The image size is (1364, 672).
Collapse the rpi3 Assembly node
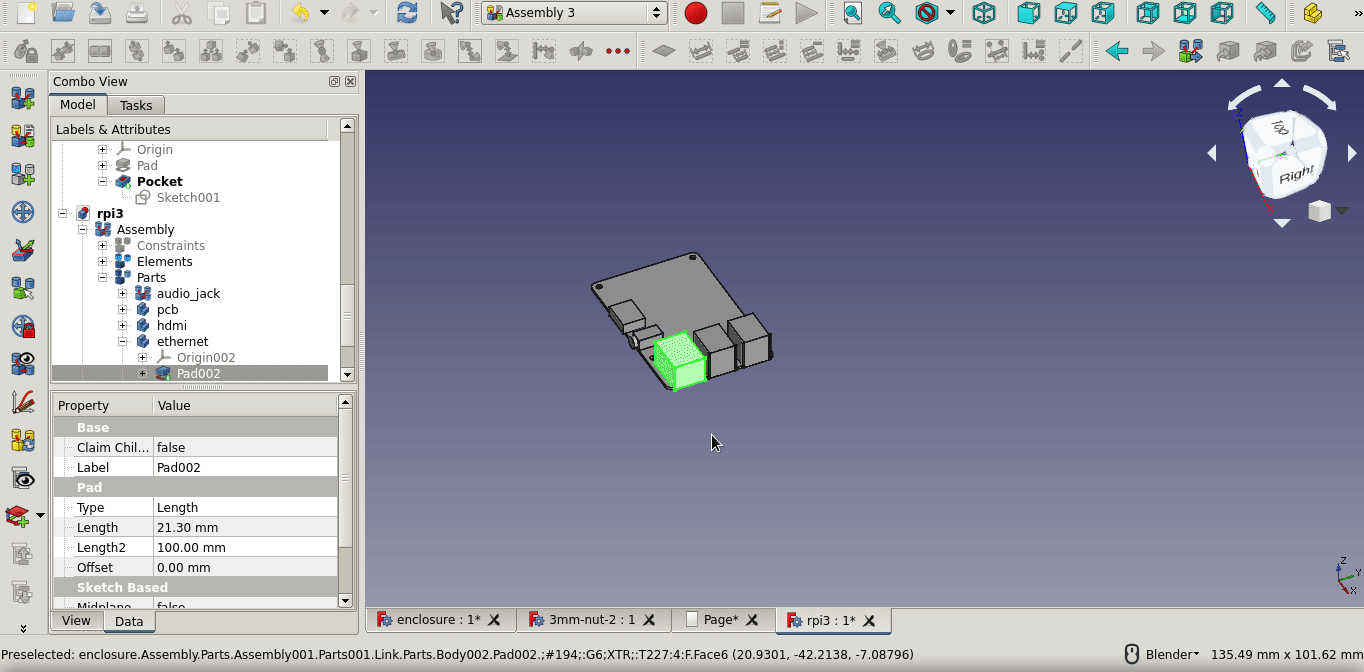(x=84, y=229)
